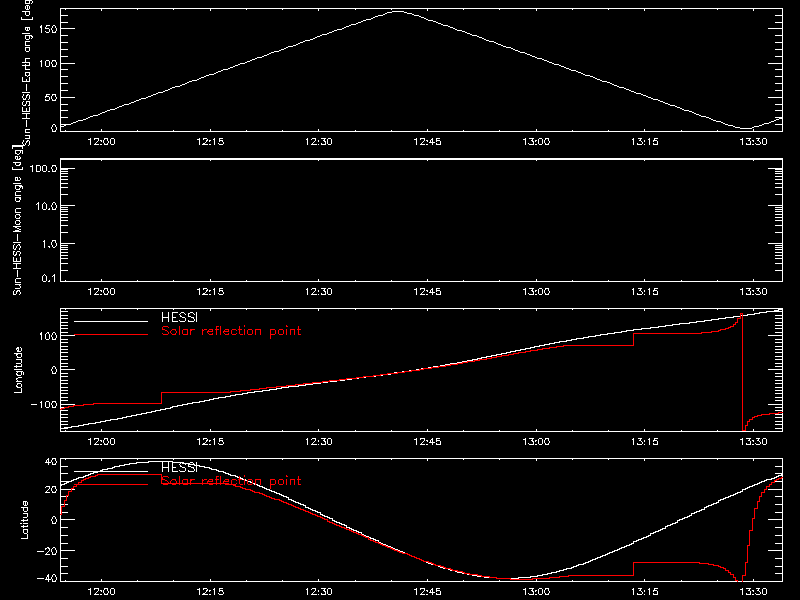The height and width of the screenshot is (600, 800).
Task: Click the 100.0 tick label on Moon angle plot
Action: [43, 169]
